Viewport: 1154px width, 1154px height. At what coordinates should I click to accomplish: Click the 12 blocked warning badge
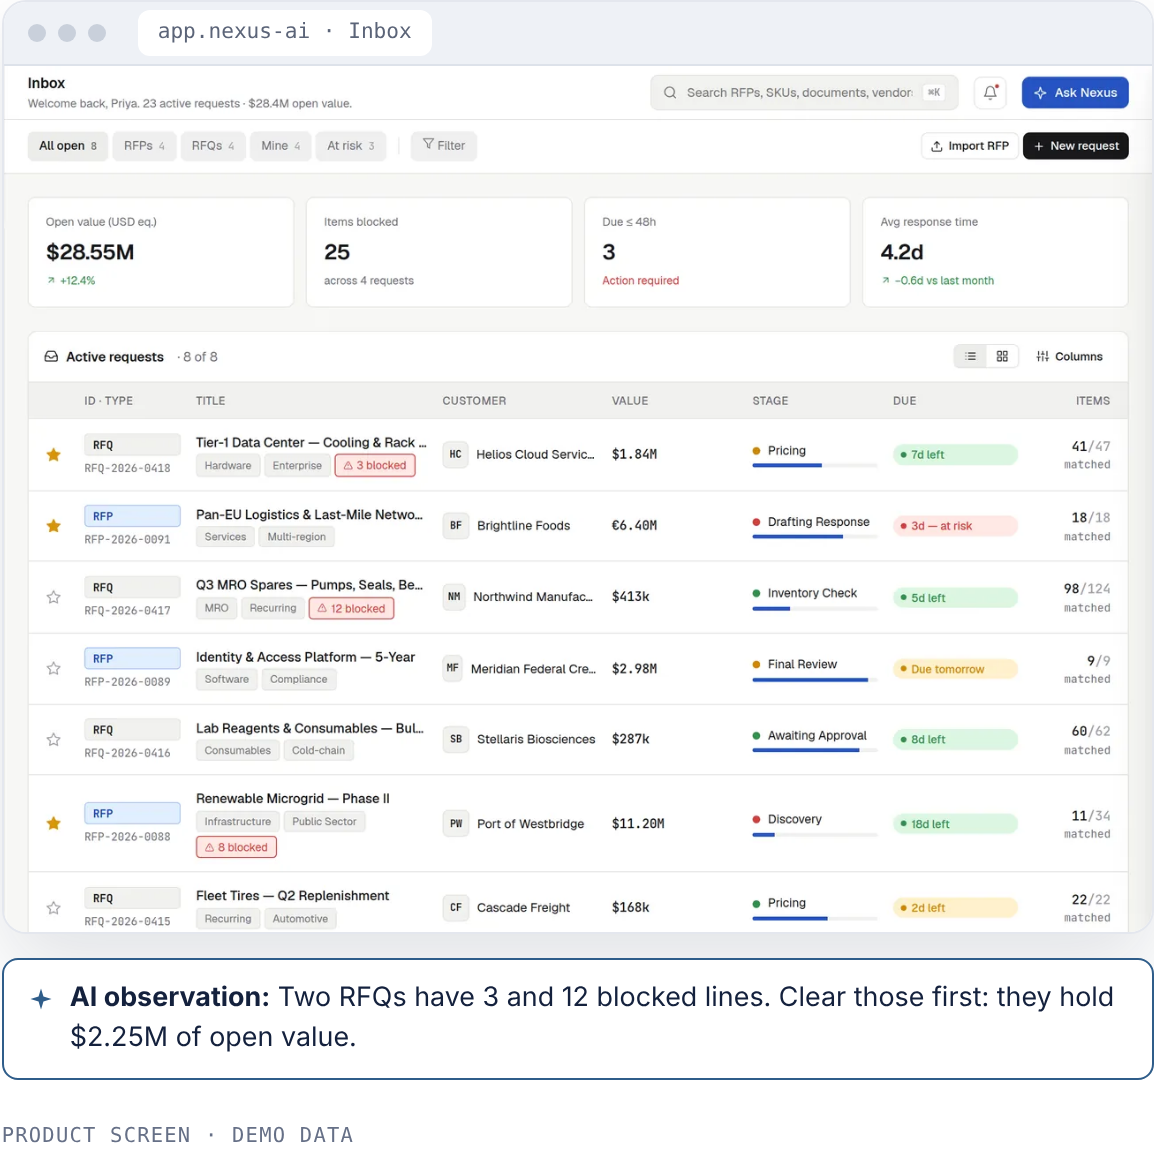(x=351, y=609)
